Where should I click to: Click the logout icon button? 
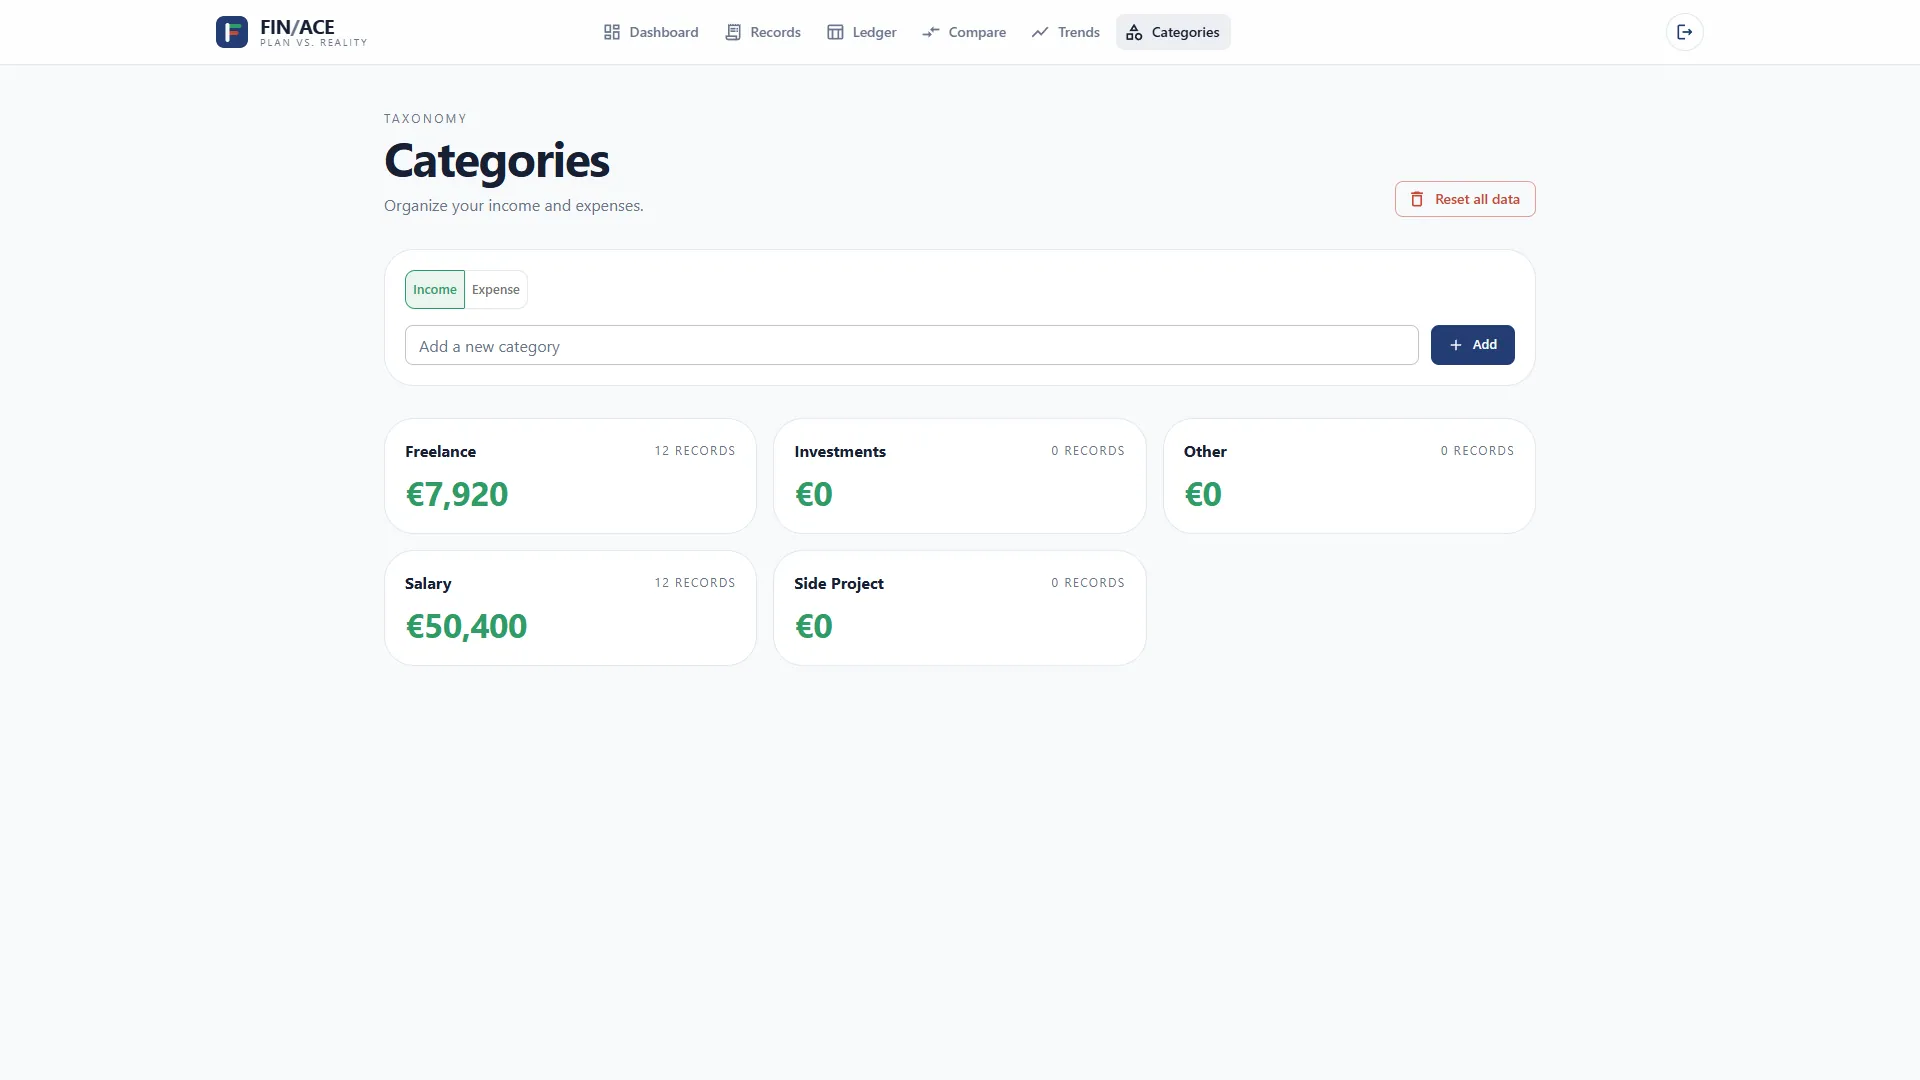click(1685, 32)
